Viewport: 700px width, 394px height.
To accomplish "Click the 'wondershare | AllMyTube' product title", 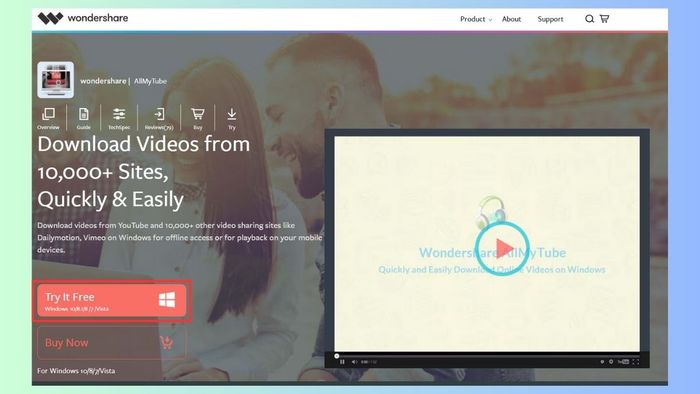I will click(x=123, y=81).
